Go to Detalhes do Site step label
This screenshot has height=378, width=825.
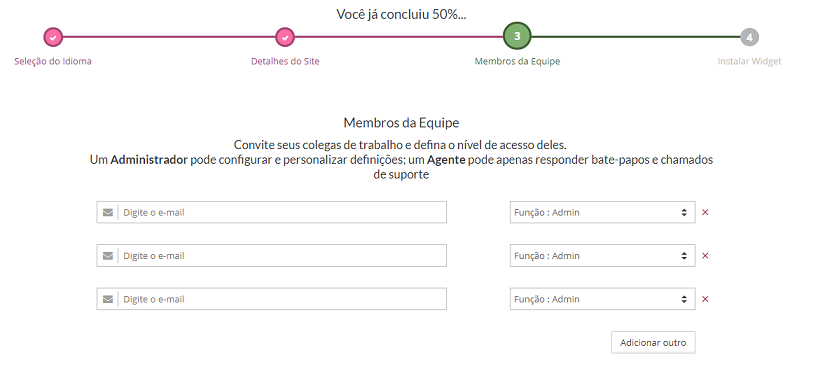(285, 61)
